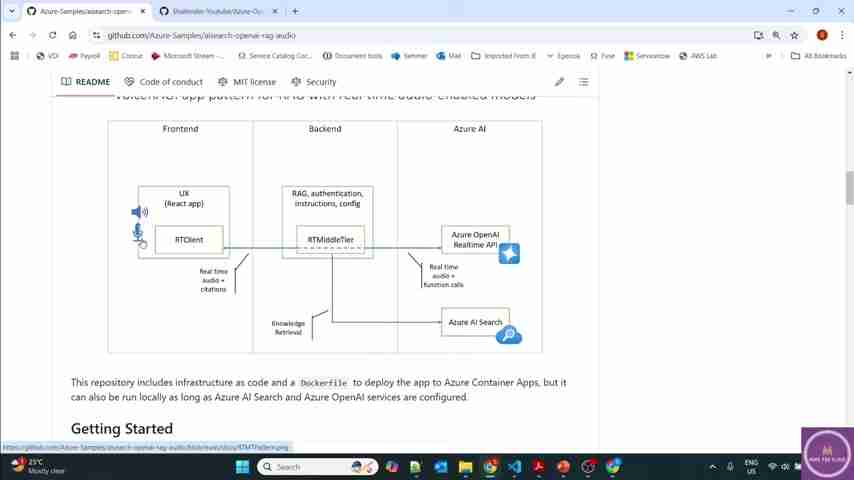Open the weather widget on the taskbar
The width and height of the screenshot is (854, 480).
(38, 466)
